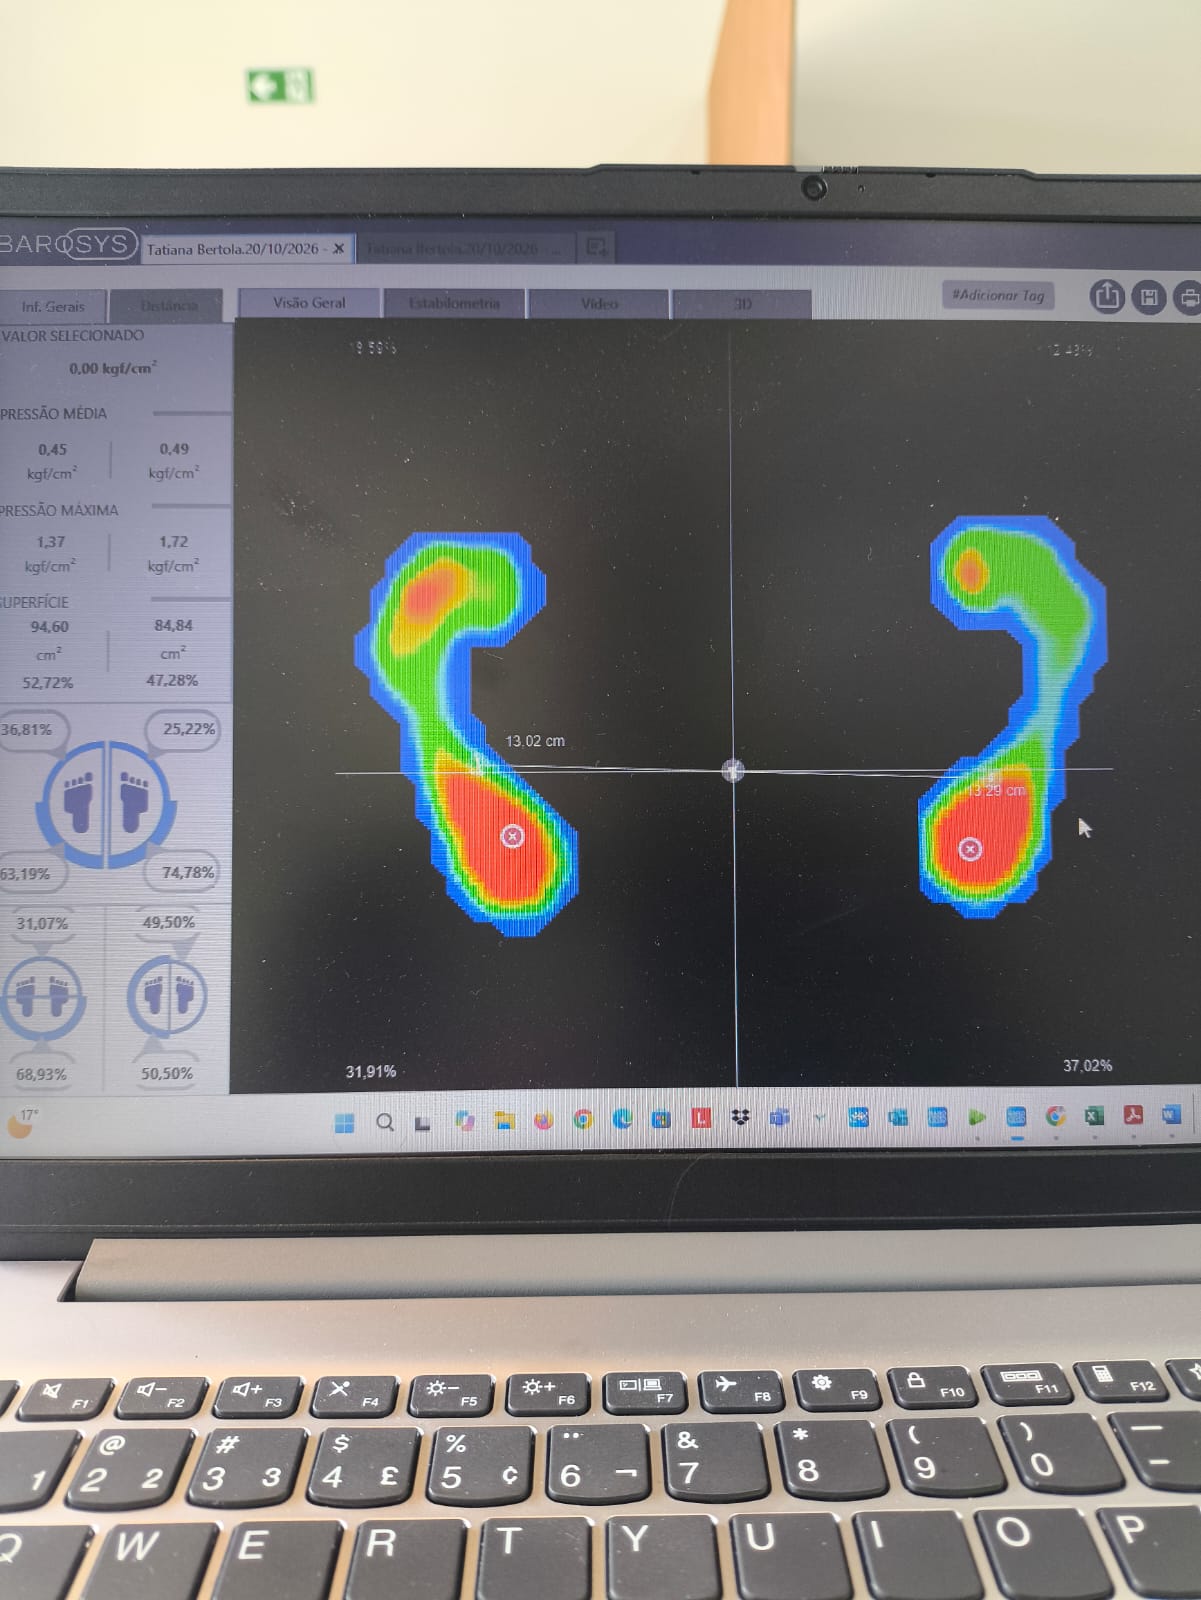Open the Inf. Gerais side tab
This screenshot has height=1600, width=1201.
coord(53,306)
